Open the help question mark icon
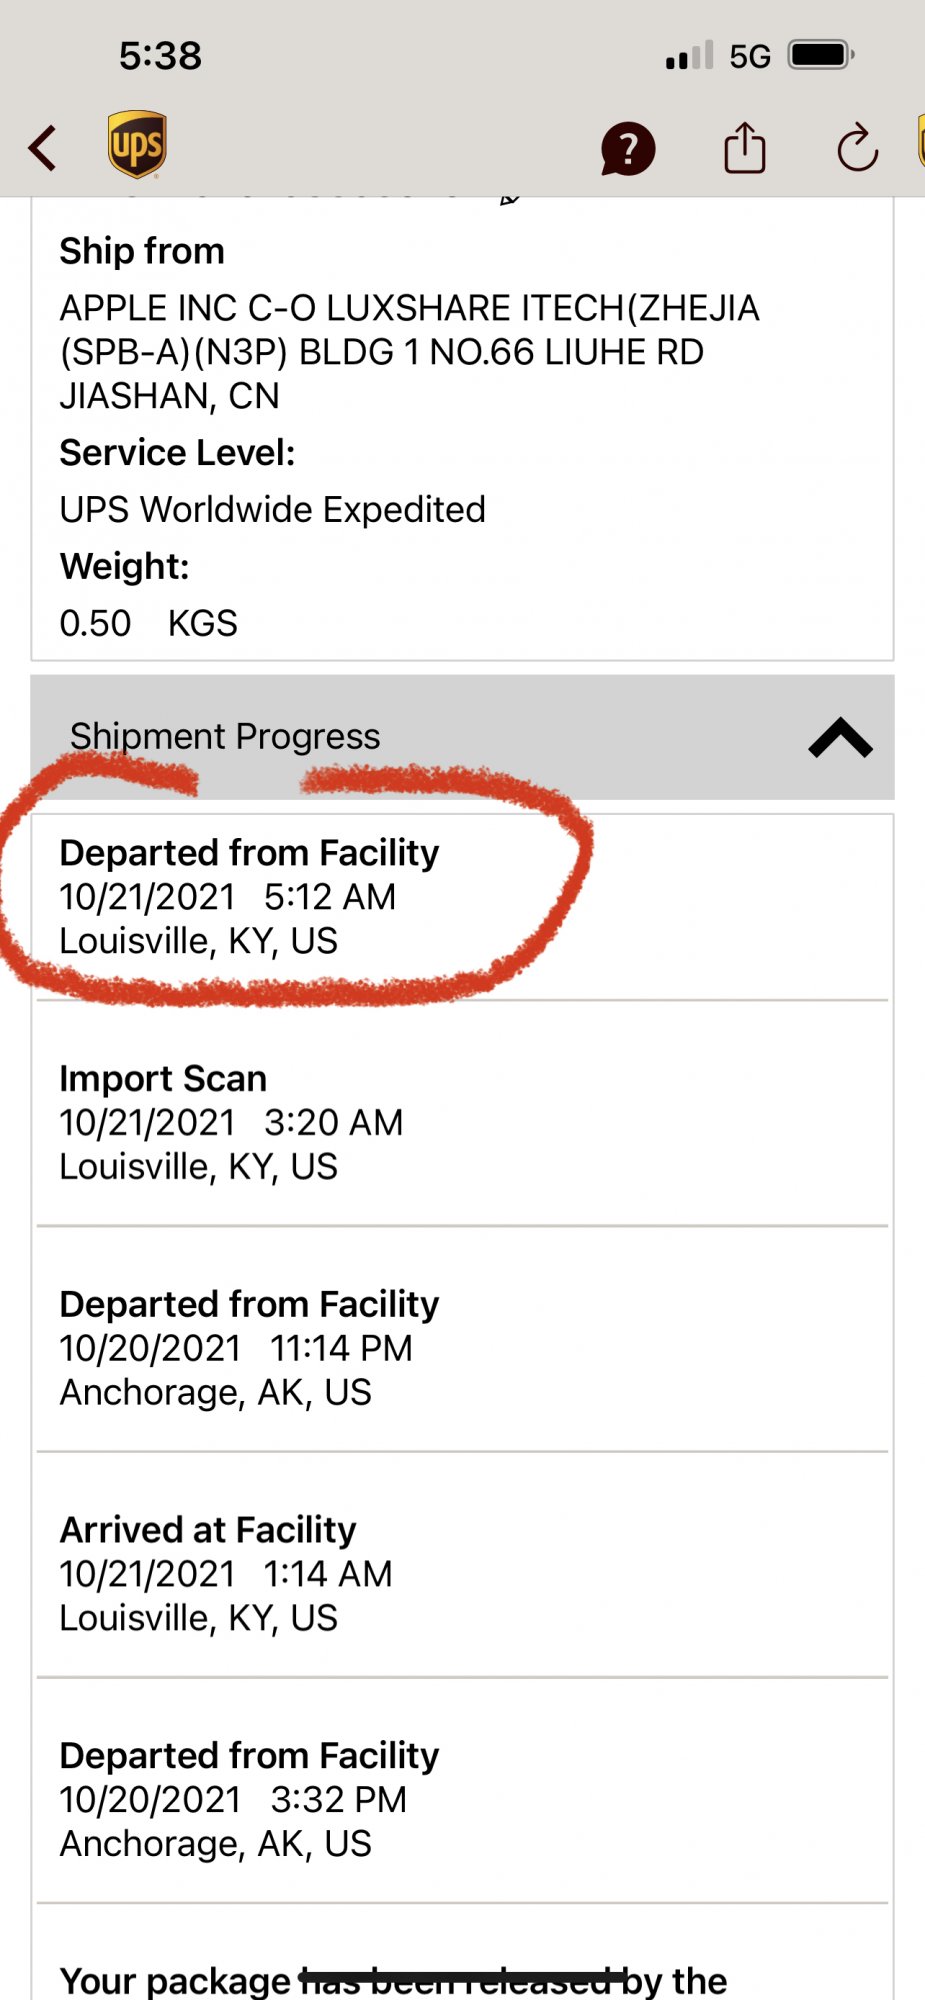Screen dimensions: 925x2000 [627, 149]
